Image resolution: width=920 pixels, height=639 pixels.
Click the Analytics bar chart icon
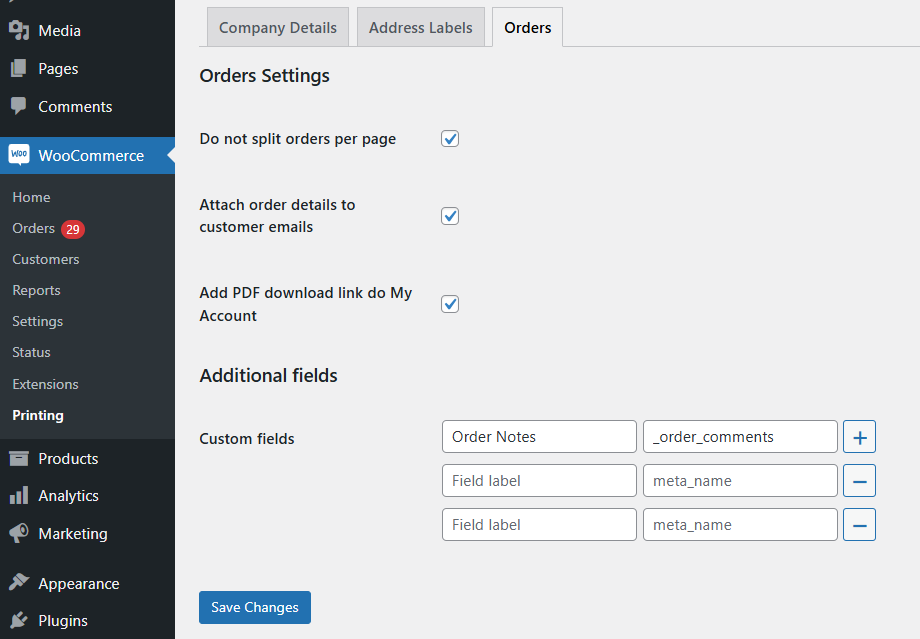coord(19,496)
